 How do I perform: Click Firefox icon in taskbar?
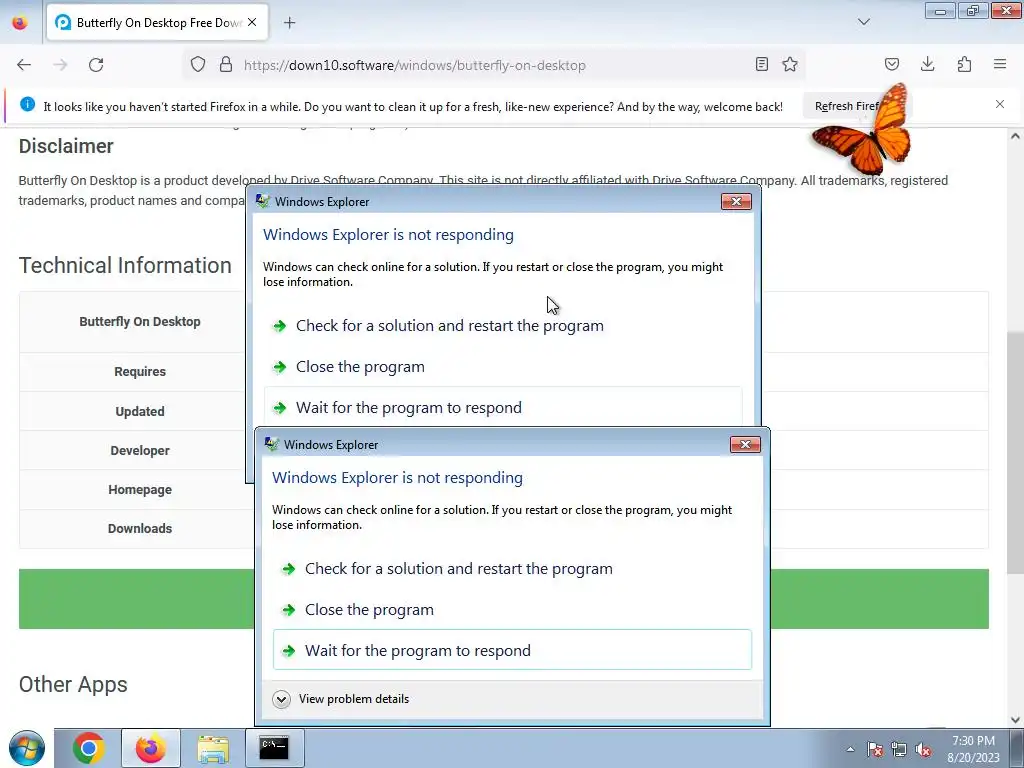pos(151,748)
